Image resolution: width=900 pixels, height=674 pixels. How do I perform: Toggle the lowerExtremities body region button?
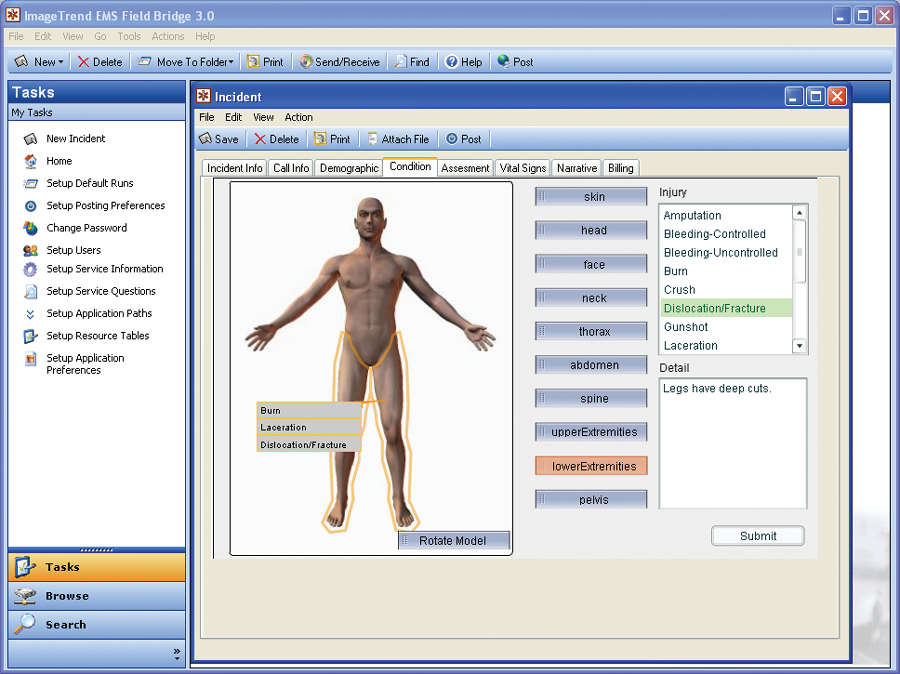[x=592, y=466]
